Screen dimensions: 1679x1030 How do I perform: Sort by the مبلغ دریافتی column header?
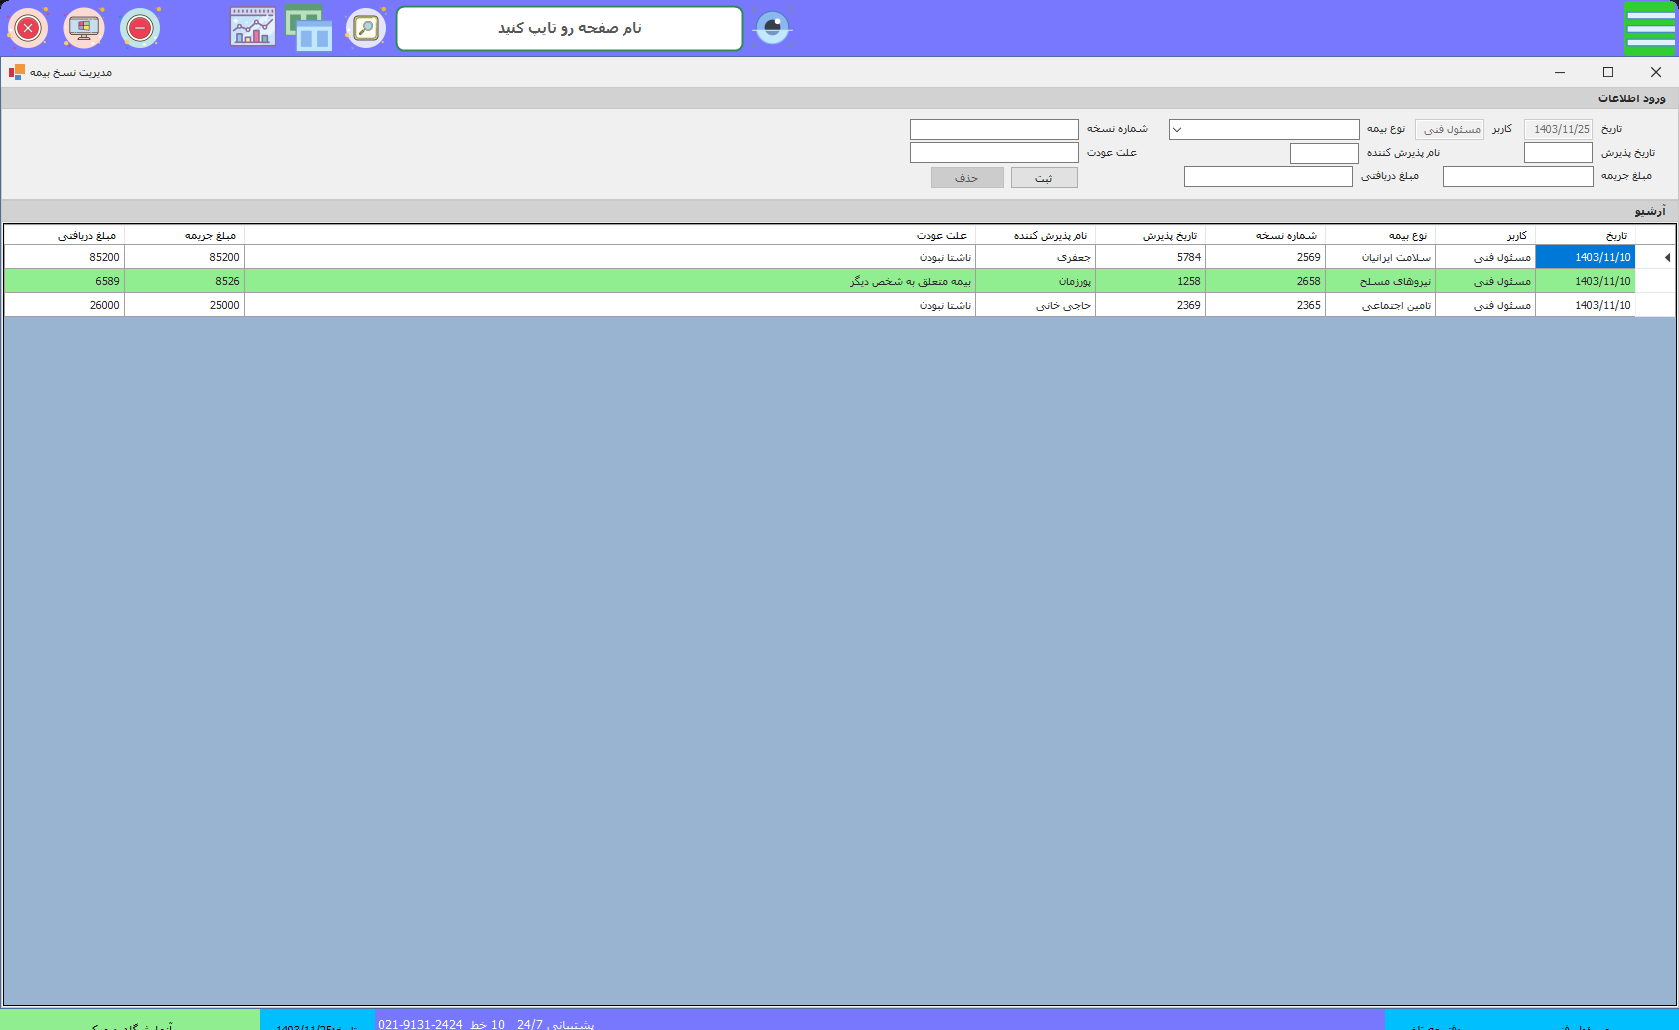(65, 235)
